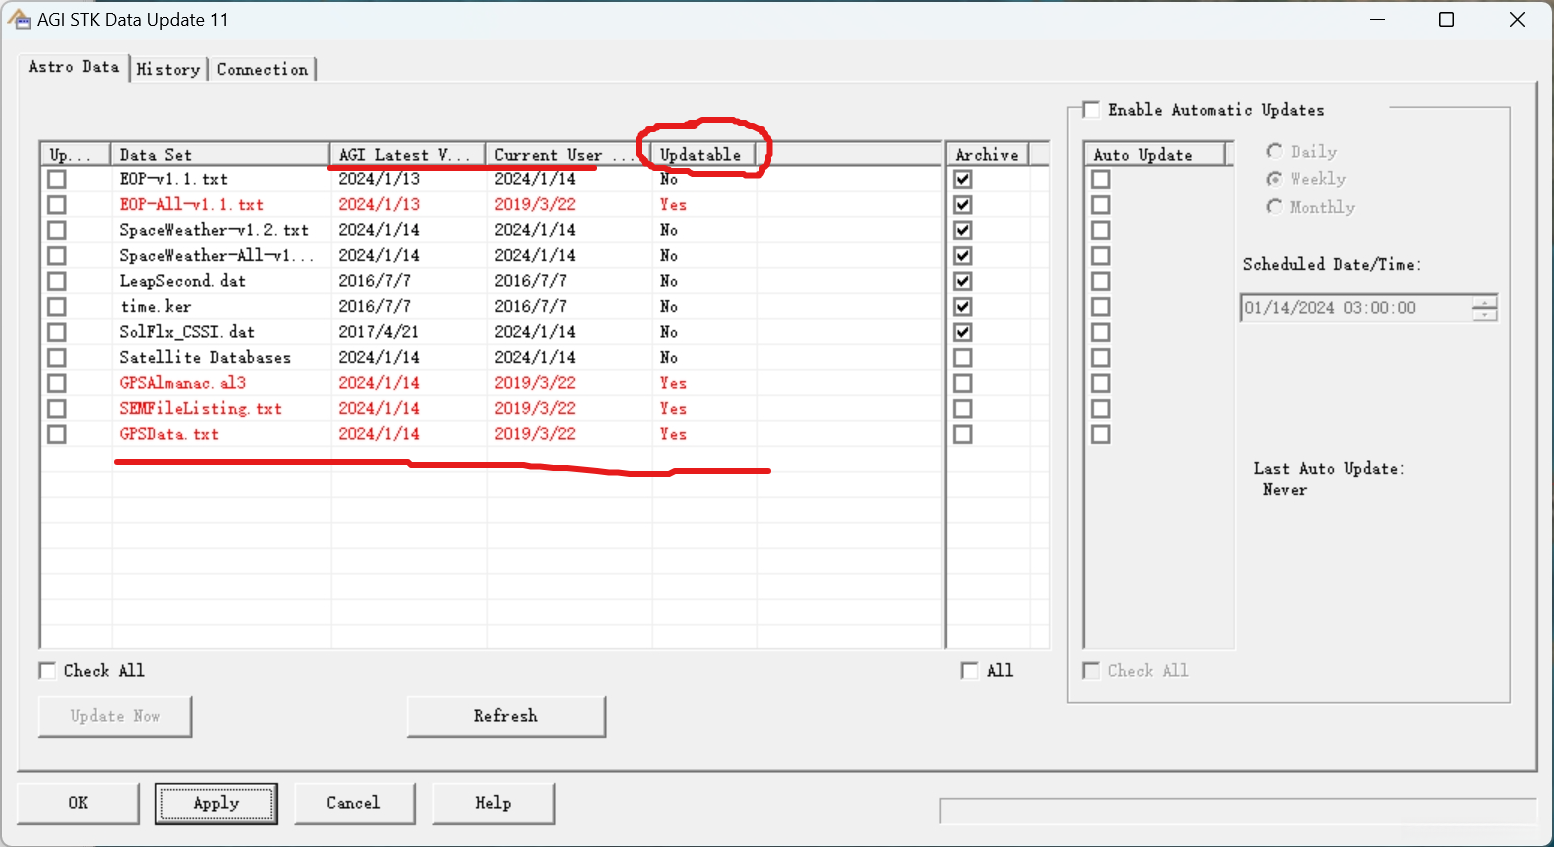Tick update checkbox for EOP-All-v1.1.txt
Image resolution: width=1554 pixels, height=847 pixels.
57,204
